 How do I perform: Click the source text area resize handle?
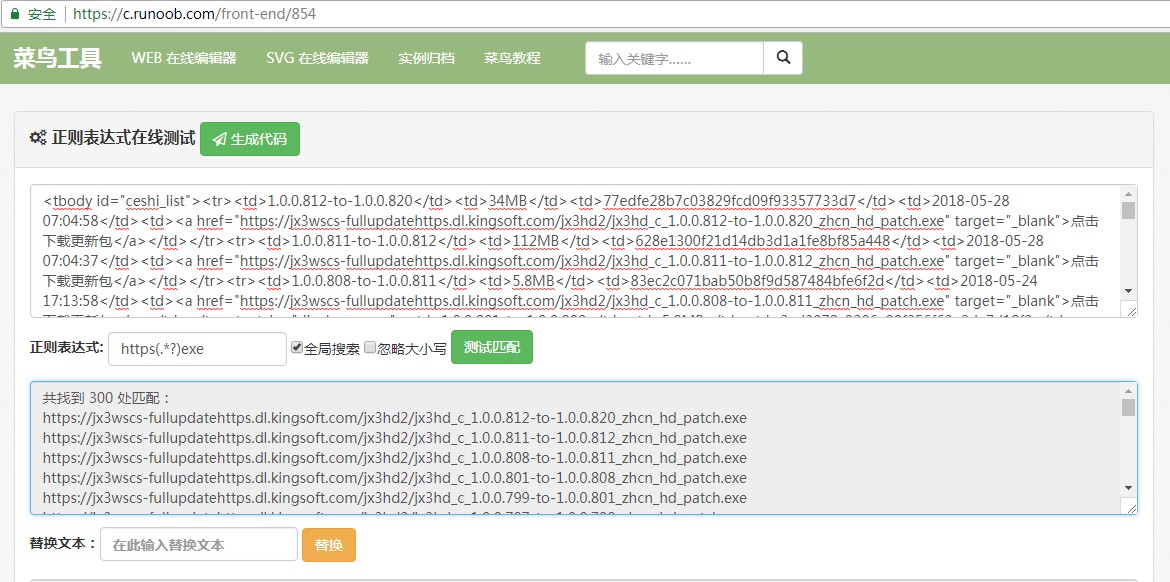coord(1130,310)
